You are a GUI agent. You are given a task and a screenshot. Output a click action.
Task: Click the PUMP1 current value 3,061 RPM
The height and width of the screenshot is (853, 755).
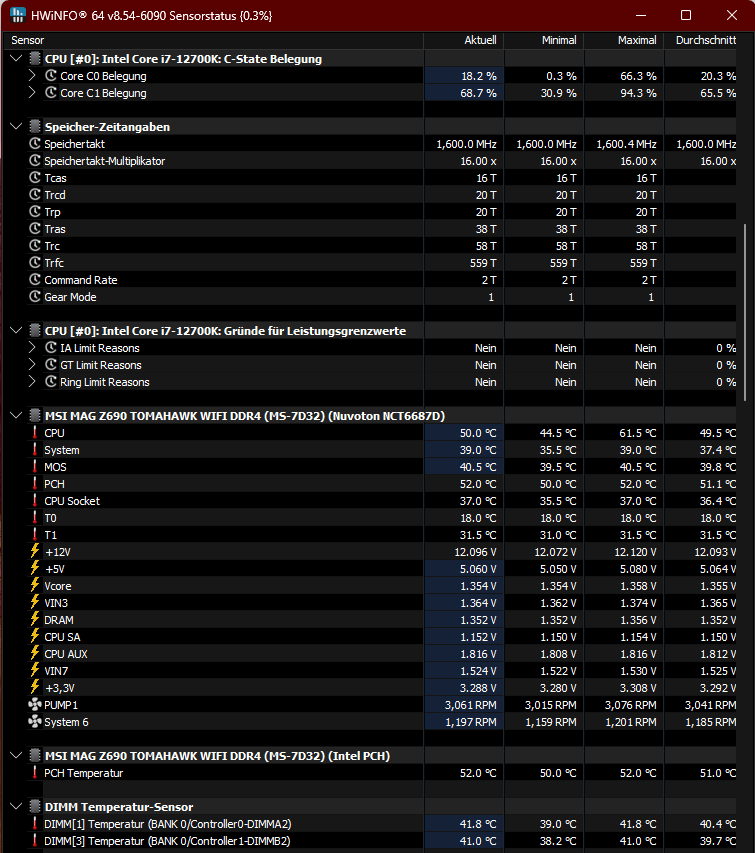point(471,705)
